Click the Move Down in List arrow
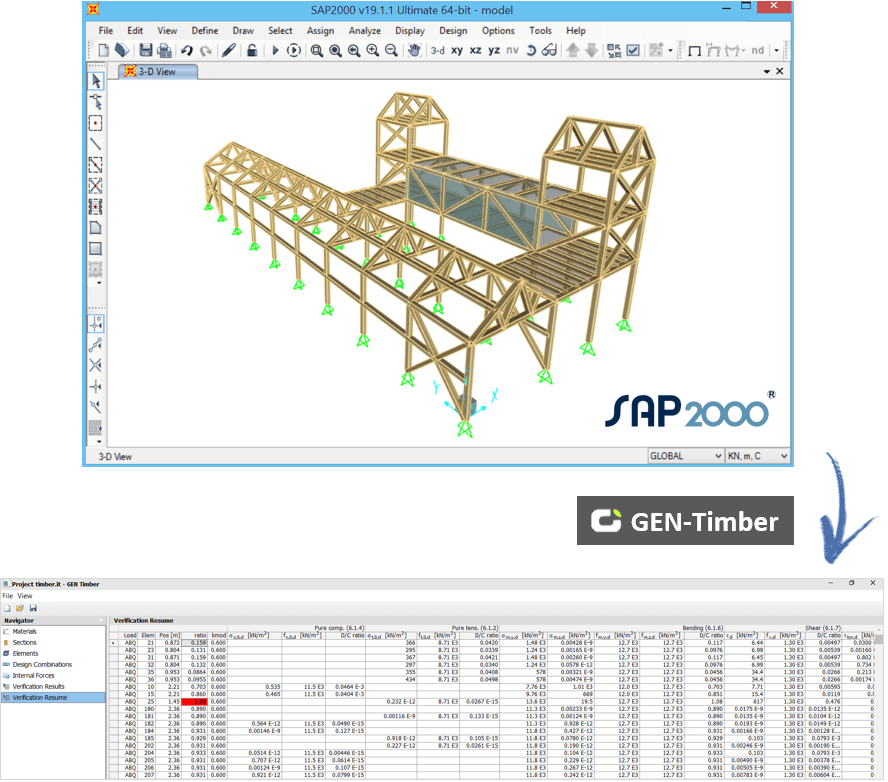The width and height of the screenshot is (888, 782). point(591,50)
